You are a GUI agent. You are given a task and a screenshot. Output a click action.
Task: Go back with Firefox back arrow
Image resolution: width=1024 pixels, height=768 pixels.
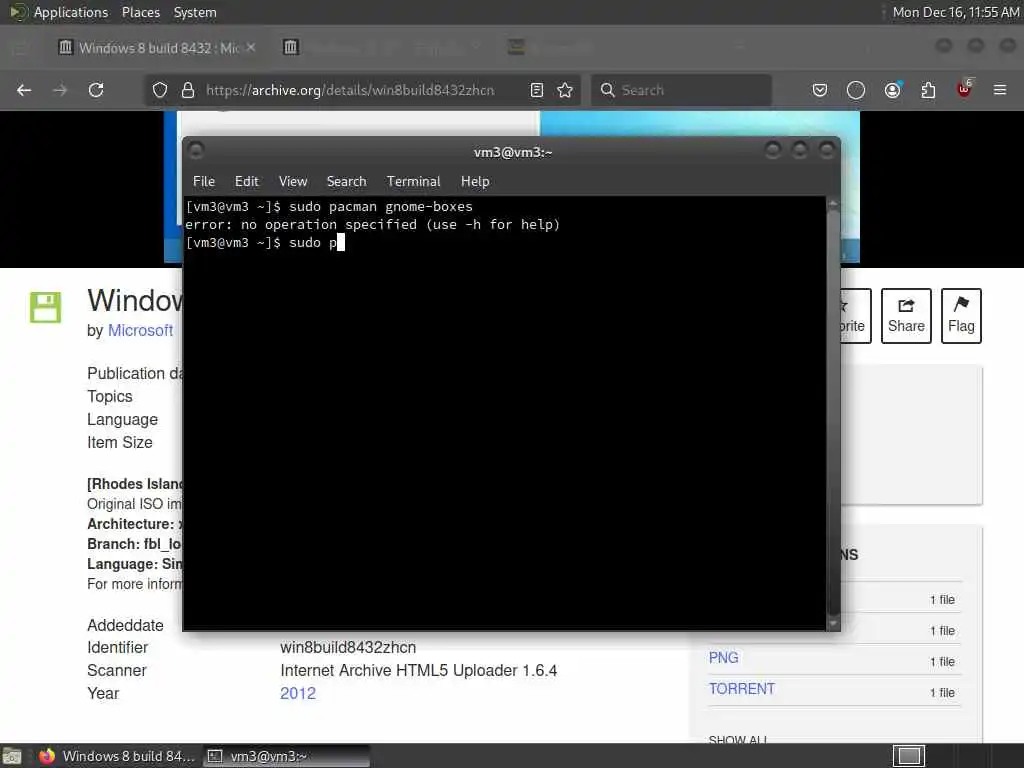[x=24, y=90]
